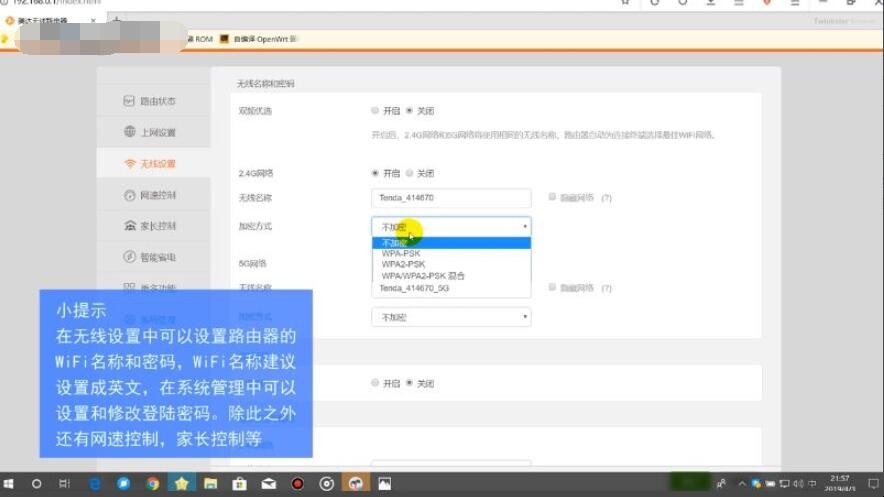The image size is (884, 497).
Task: Launch Google Chrome from taskbar
Action: tap(152, 483)
